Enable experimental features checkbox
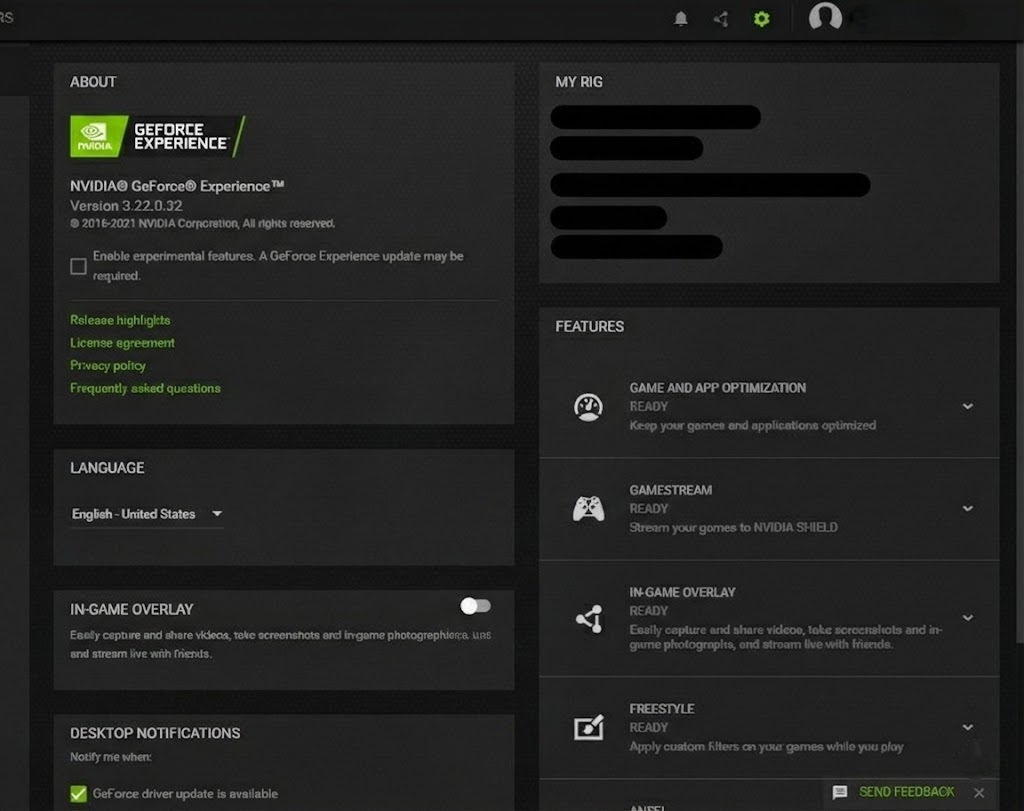 [x=78, y=266]
